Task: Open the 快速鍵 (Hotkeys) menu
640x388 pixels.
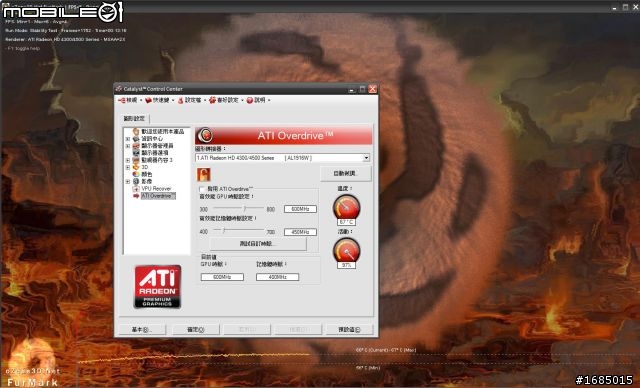Action: click(159, 100)
